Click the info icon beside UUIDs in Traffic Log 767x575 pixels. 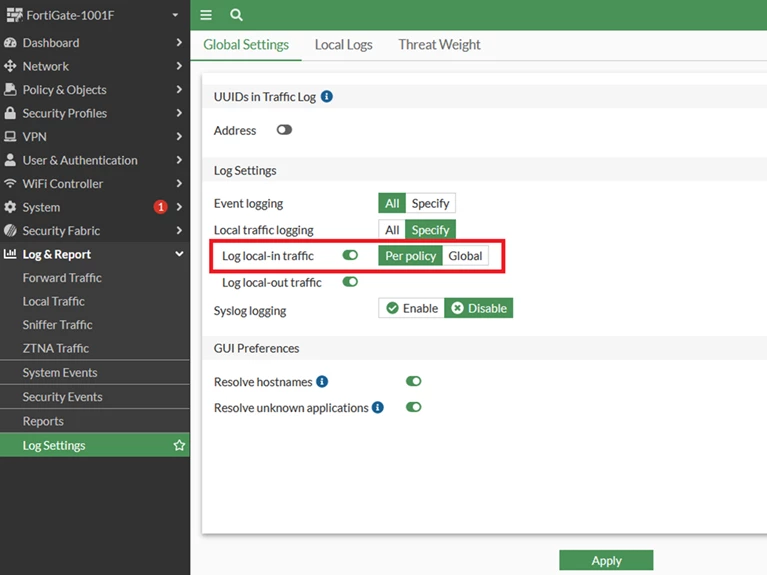click(x=327, y=96)
